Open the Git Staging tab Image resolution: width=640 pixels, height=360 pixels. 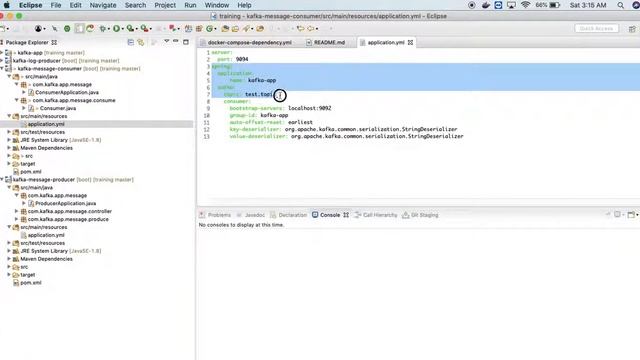click(x=420, y=215)
